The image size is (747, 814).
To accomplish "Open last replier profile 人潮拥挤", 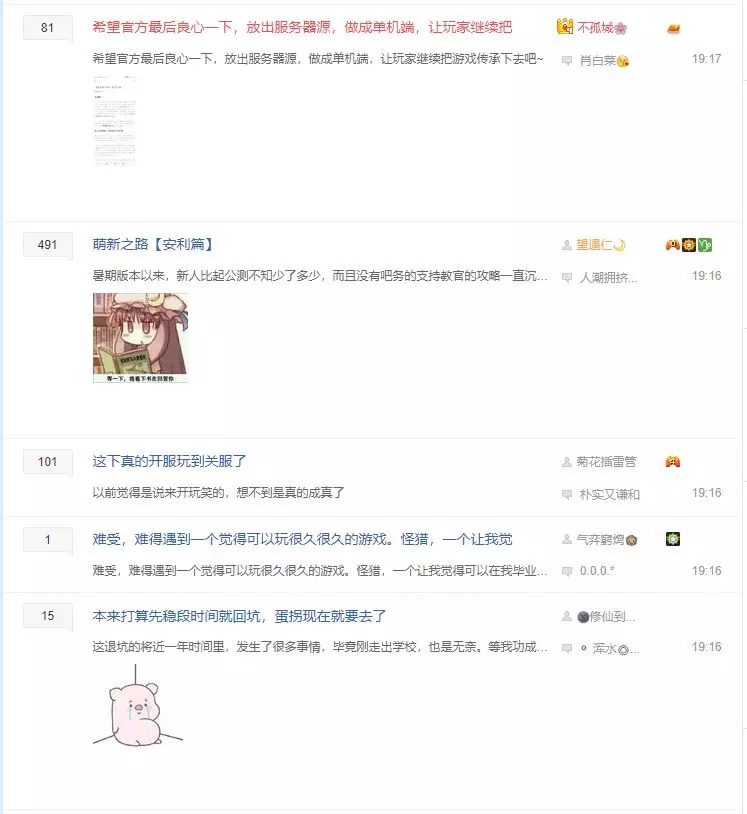I will (609, 277).
